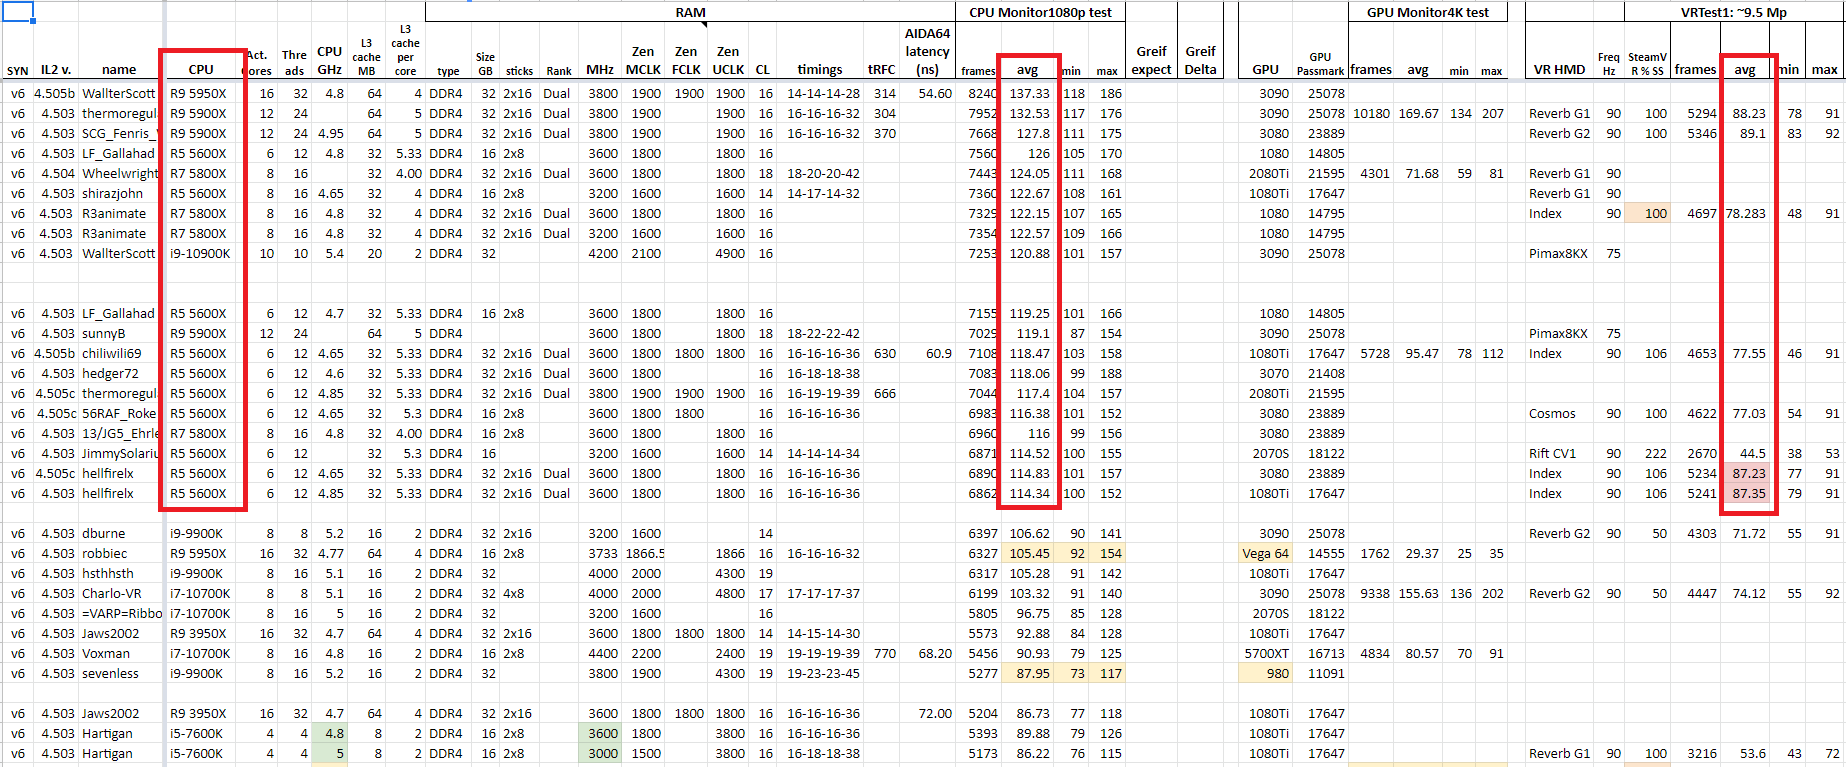Select the Greif Delta column header
This screenshot has width=1846, height=767.
point(1200,60)
